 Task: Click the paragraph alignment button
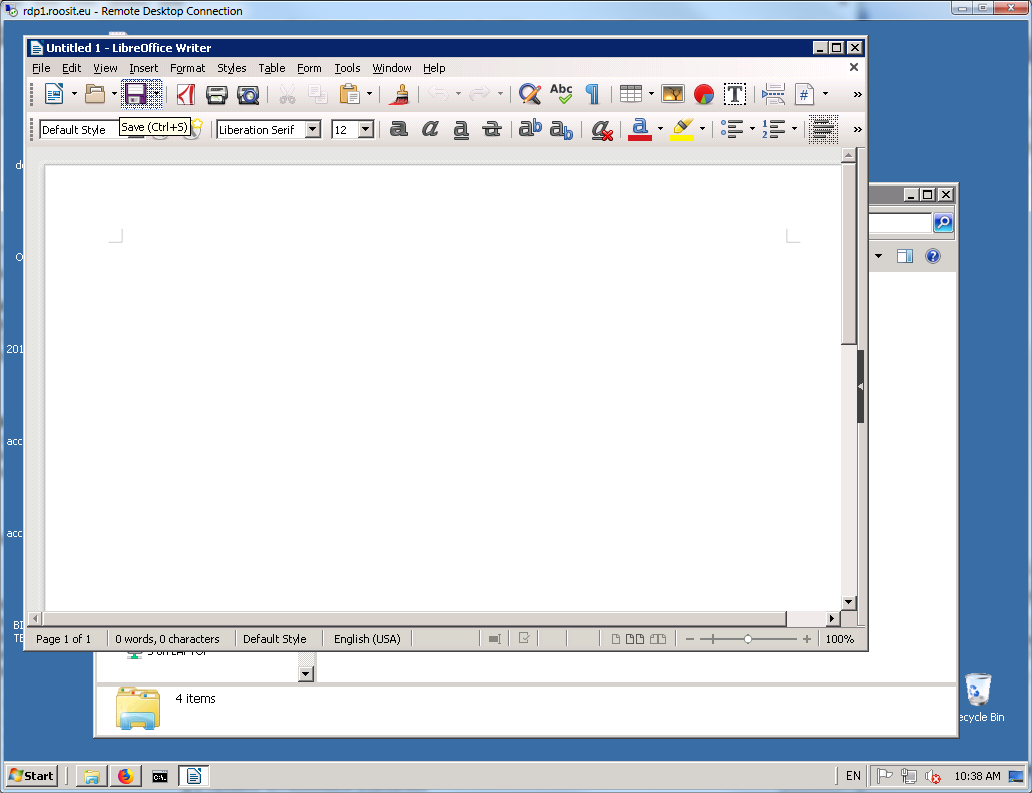click(x=823, y=129)
